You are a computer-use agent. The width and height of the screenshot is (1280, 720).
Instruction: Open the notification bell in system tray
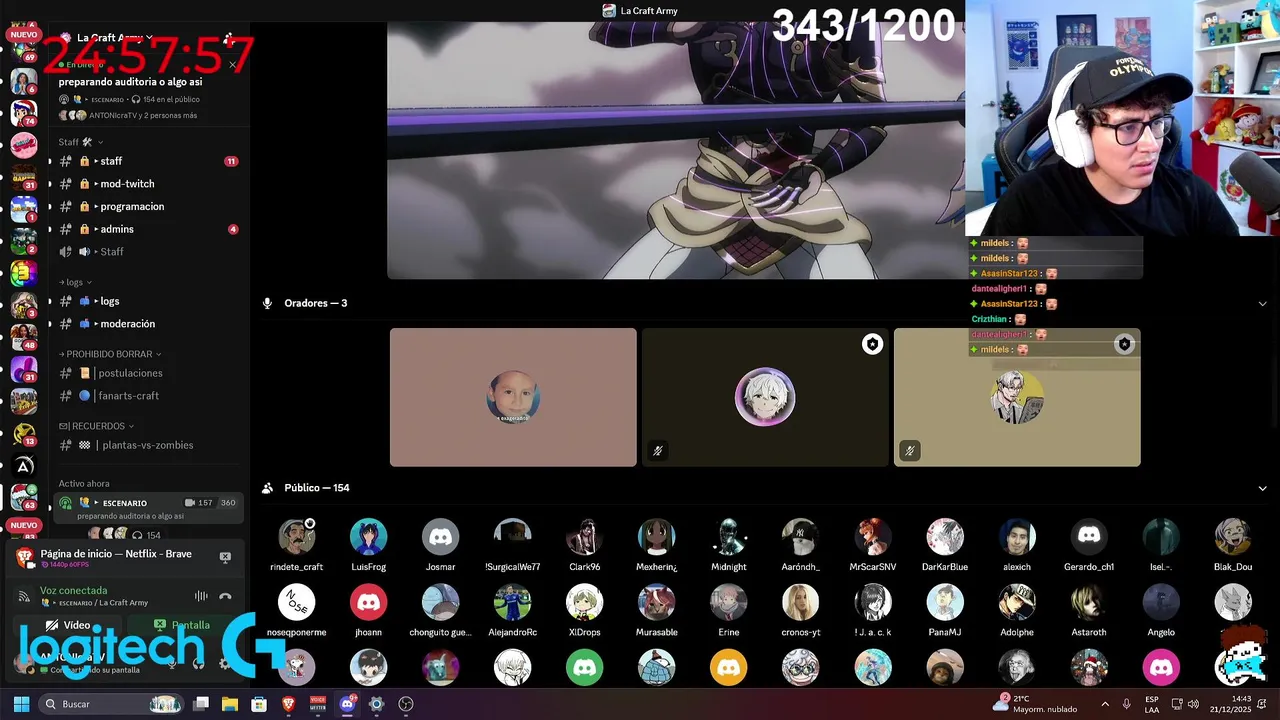pyautogui.click(x=1264, y=704)
